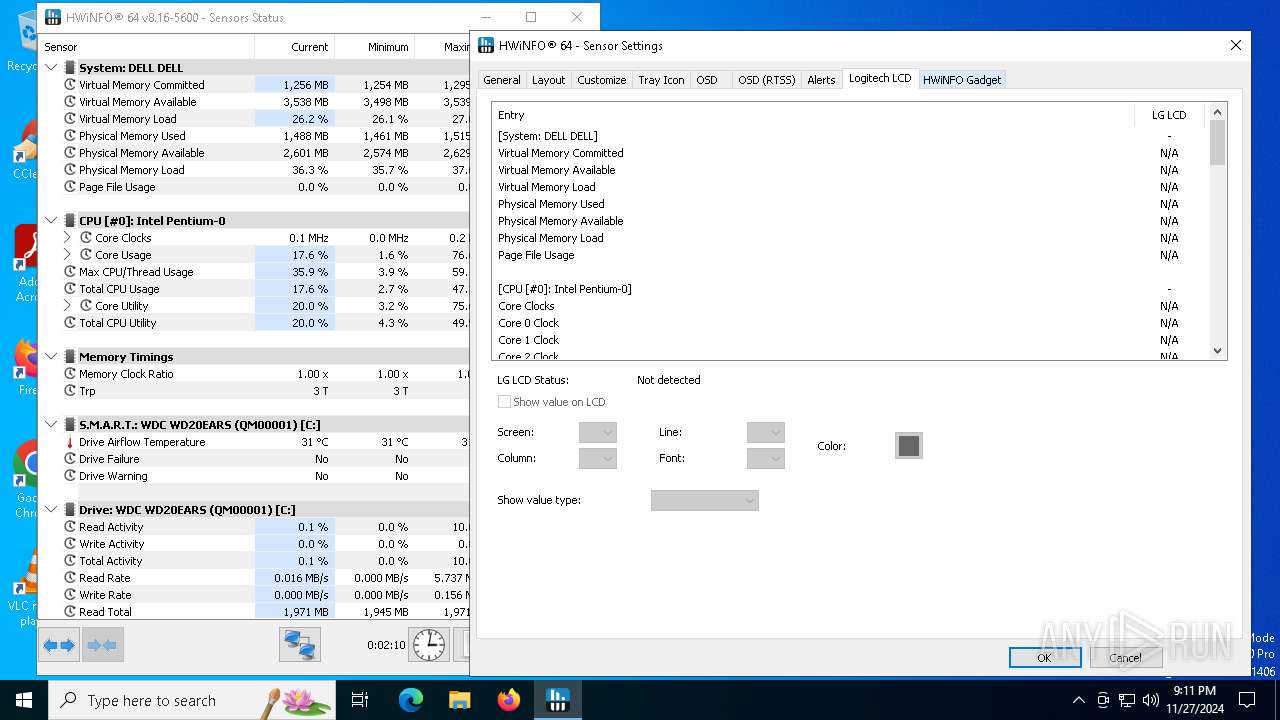Open the Show value type dropdown

[704, 500]
